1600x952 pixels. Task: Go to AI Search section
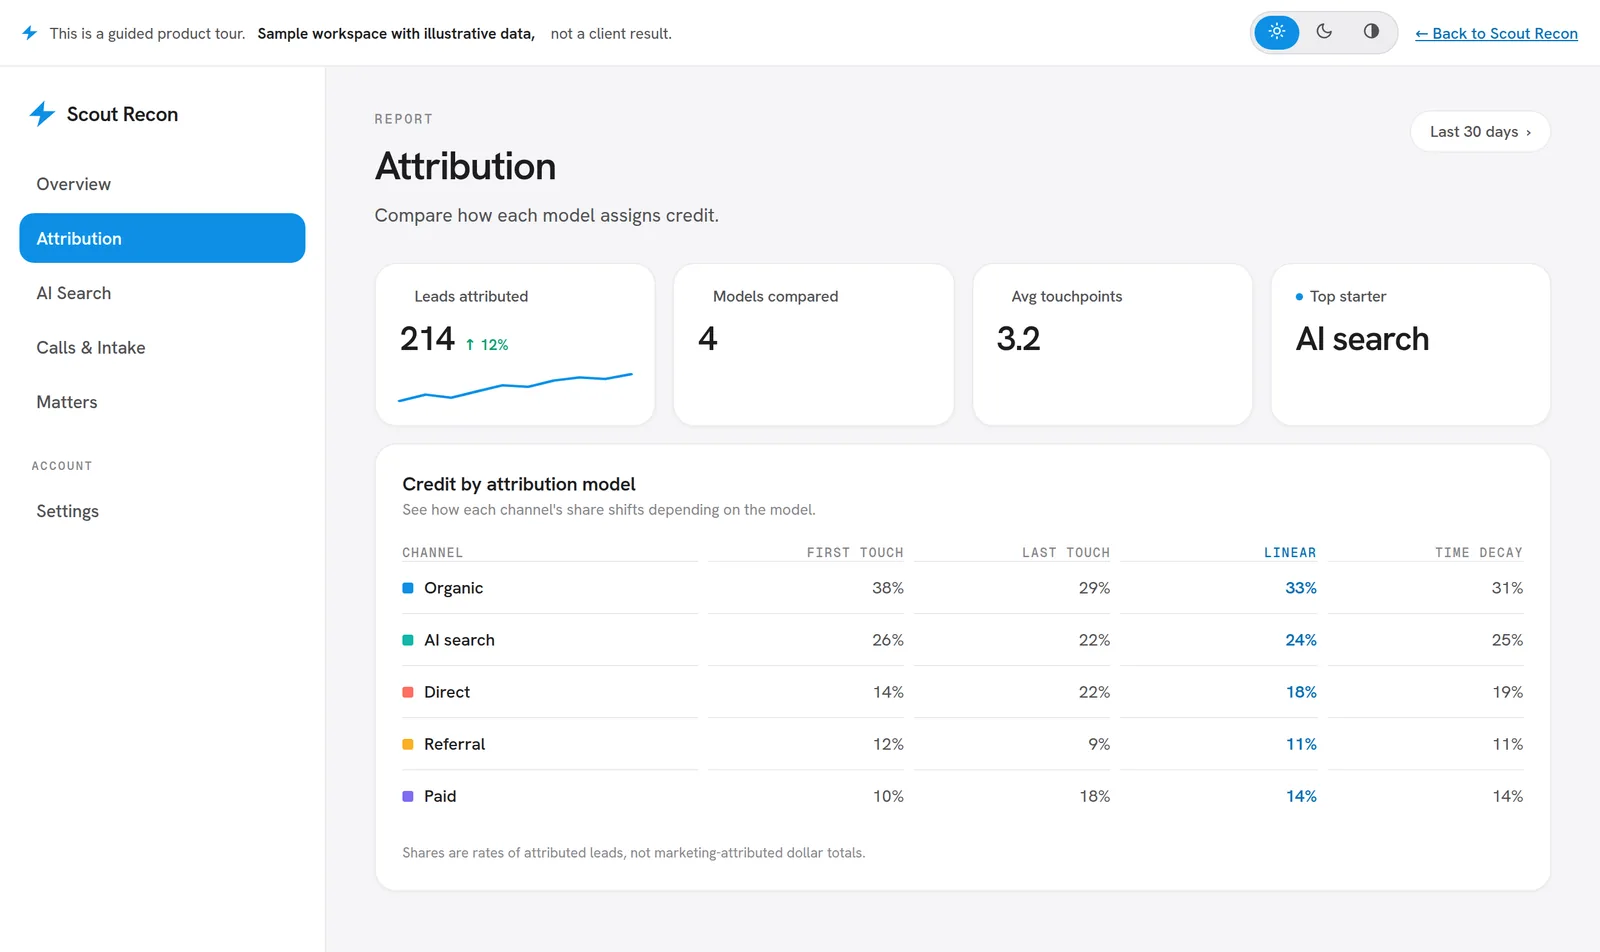(x=162, y=293)
